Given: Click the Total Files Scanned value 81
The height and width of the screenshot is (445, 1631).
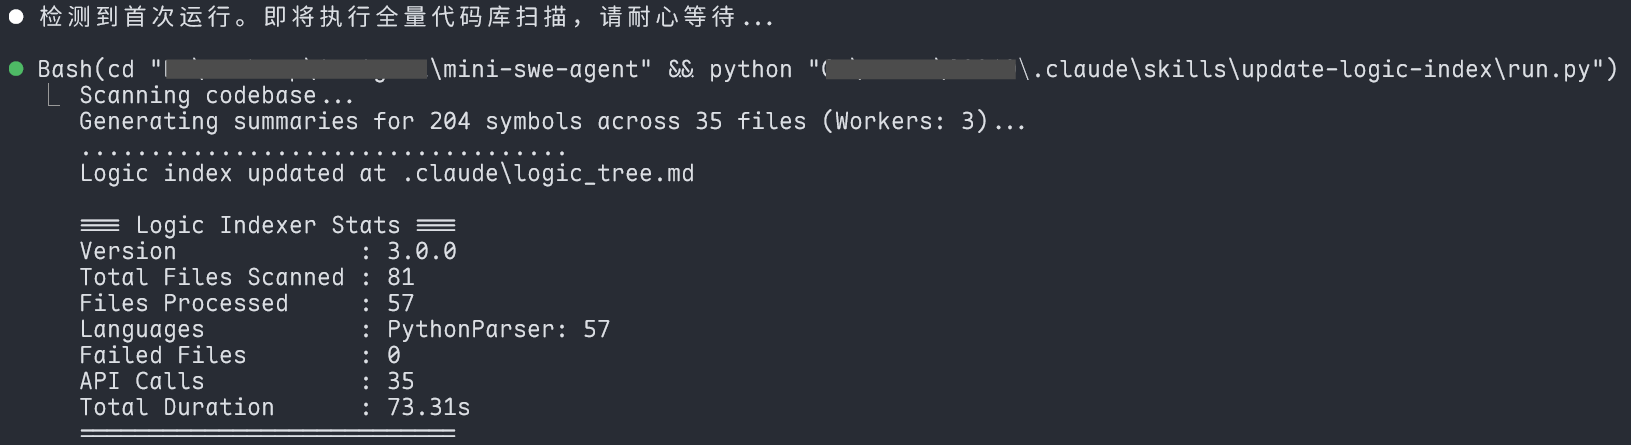Looking at the screenshot, I should coord(401,278).
